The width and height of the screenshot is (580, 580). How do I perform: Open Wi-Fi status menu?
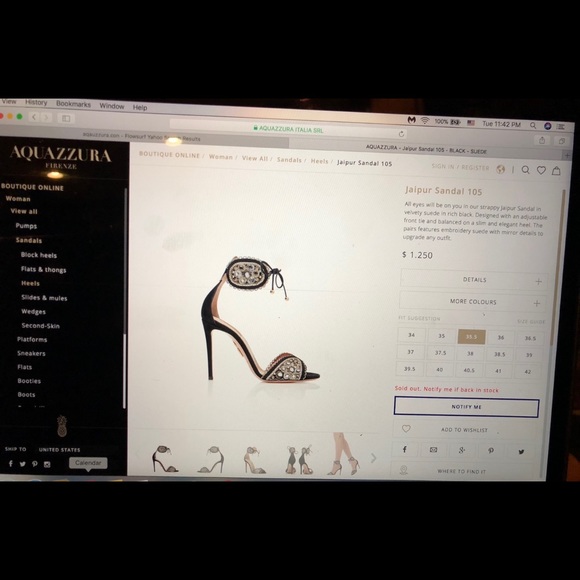pos(425,121)
